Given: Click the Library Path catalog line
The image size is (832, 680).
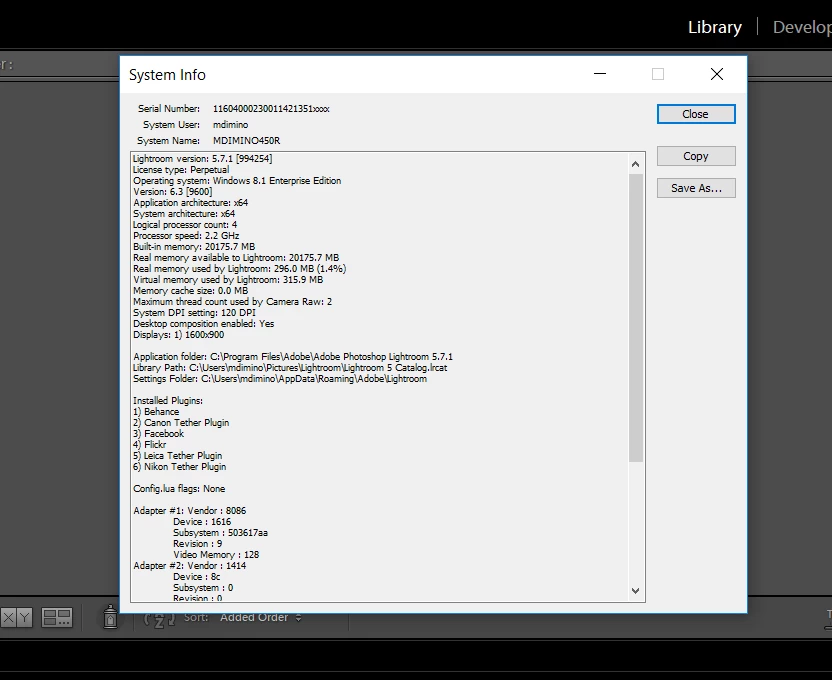Looking at the screenshot, I should coord(290,368).
